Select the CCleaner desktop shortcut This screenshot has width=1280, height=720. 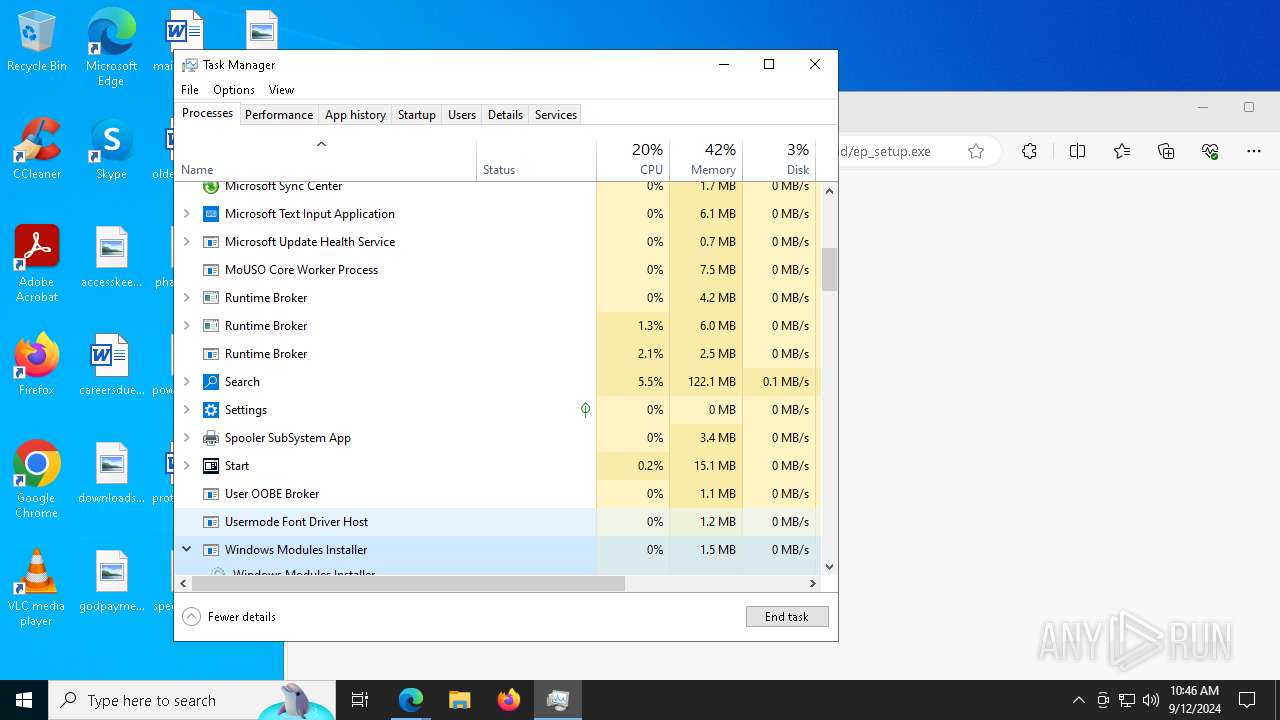point(37,149)
